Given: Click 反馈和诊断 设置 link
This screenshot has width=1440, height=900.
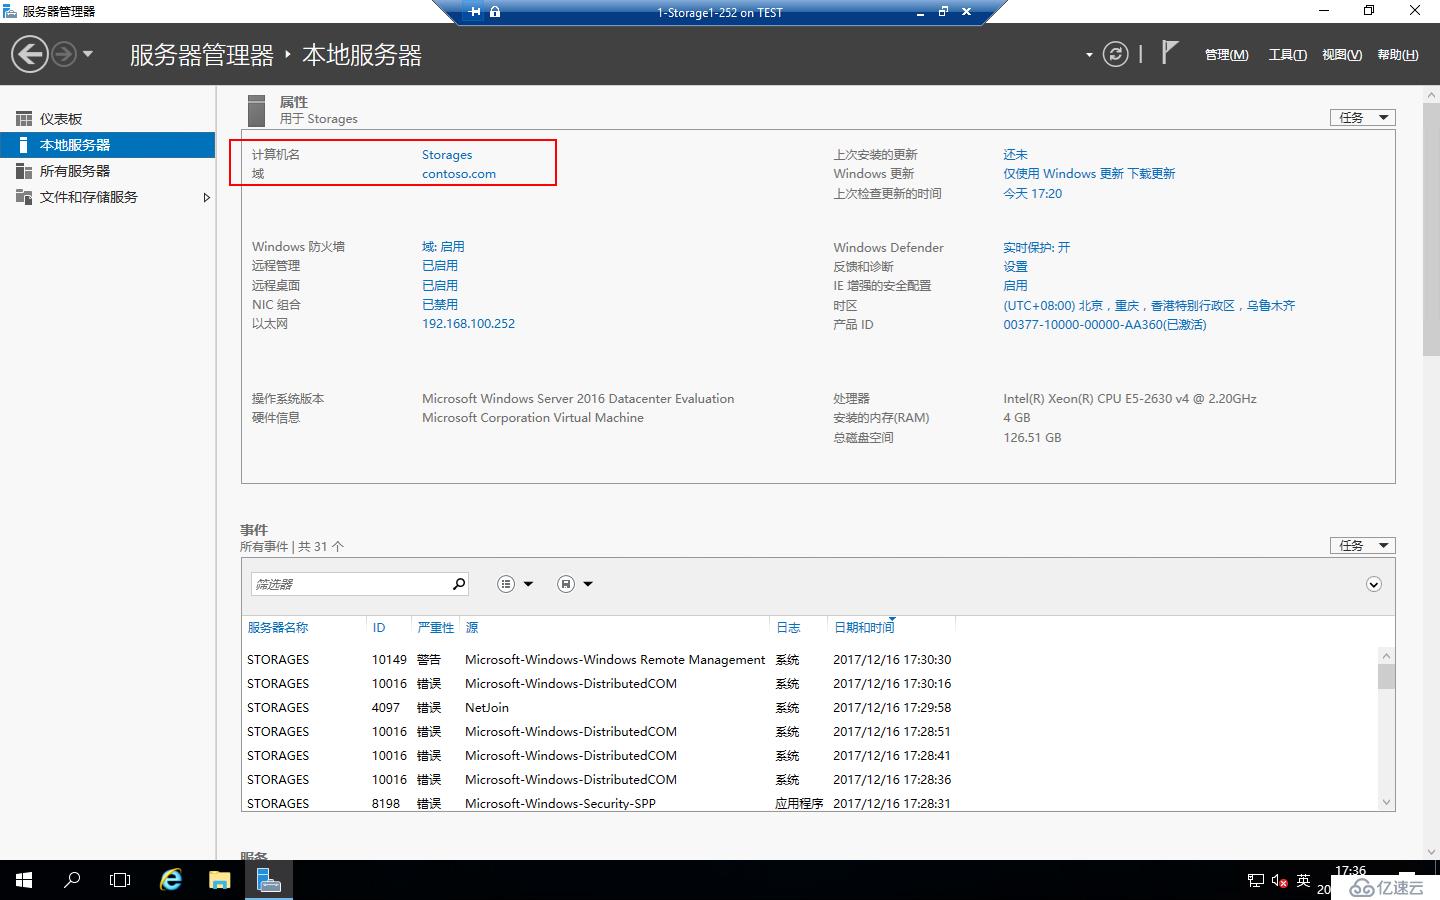Looking at the screenshot, I should click(x=1015, y=267).
